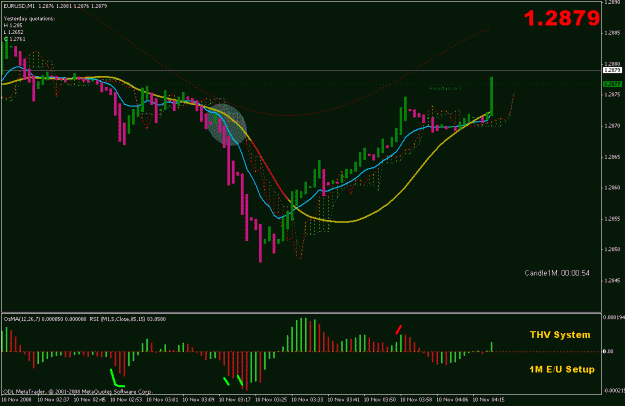Image resolution: width=625 pixels, height=406 pixels.
Task: Click the tall last green candle near 04:15
Action: [x=491, y=96]
